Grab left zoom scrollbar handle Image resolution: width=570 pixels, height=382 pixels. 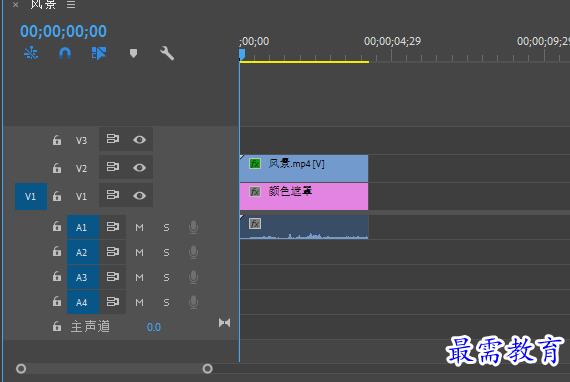pos(21,369)
